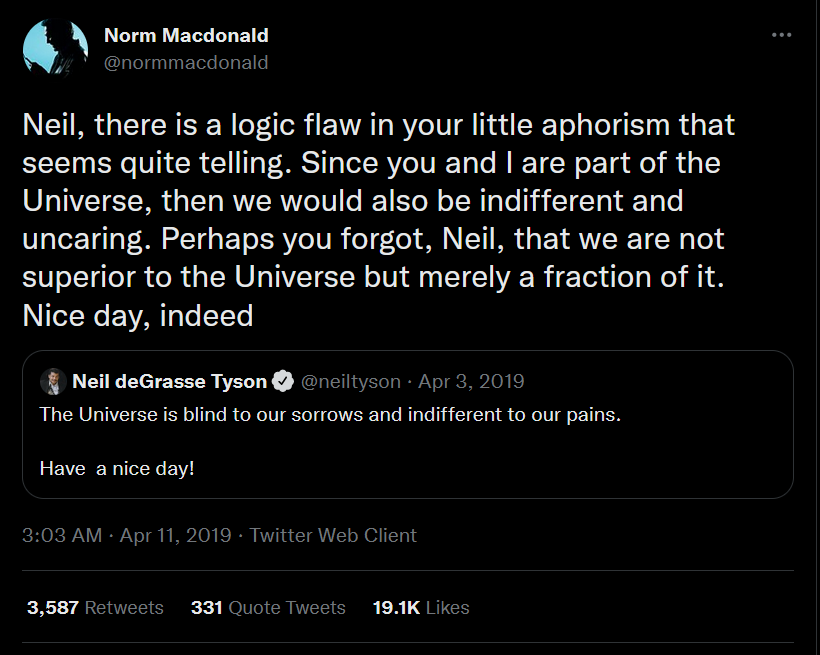The image size is (820, 655).
Task: Click the 3,587 retweet count number
Action: coord(53,607)
